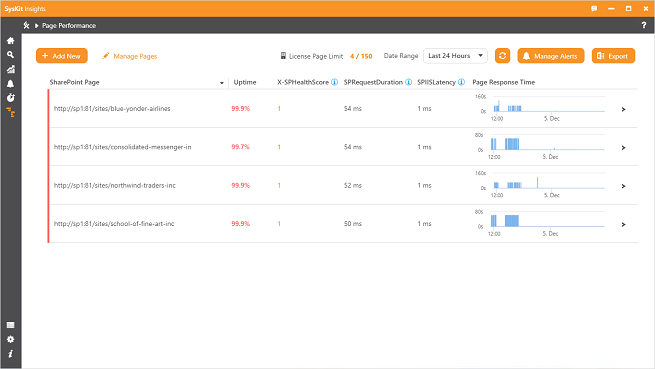Show info for SPRequestDuration column

click(409, 82)
